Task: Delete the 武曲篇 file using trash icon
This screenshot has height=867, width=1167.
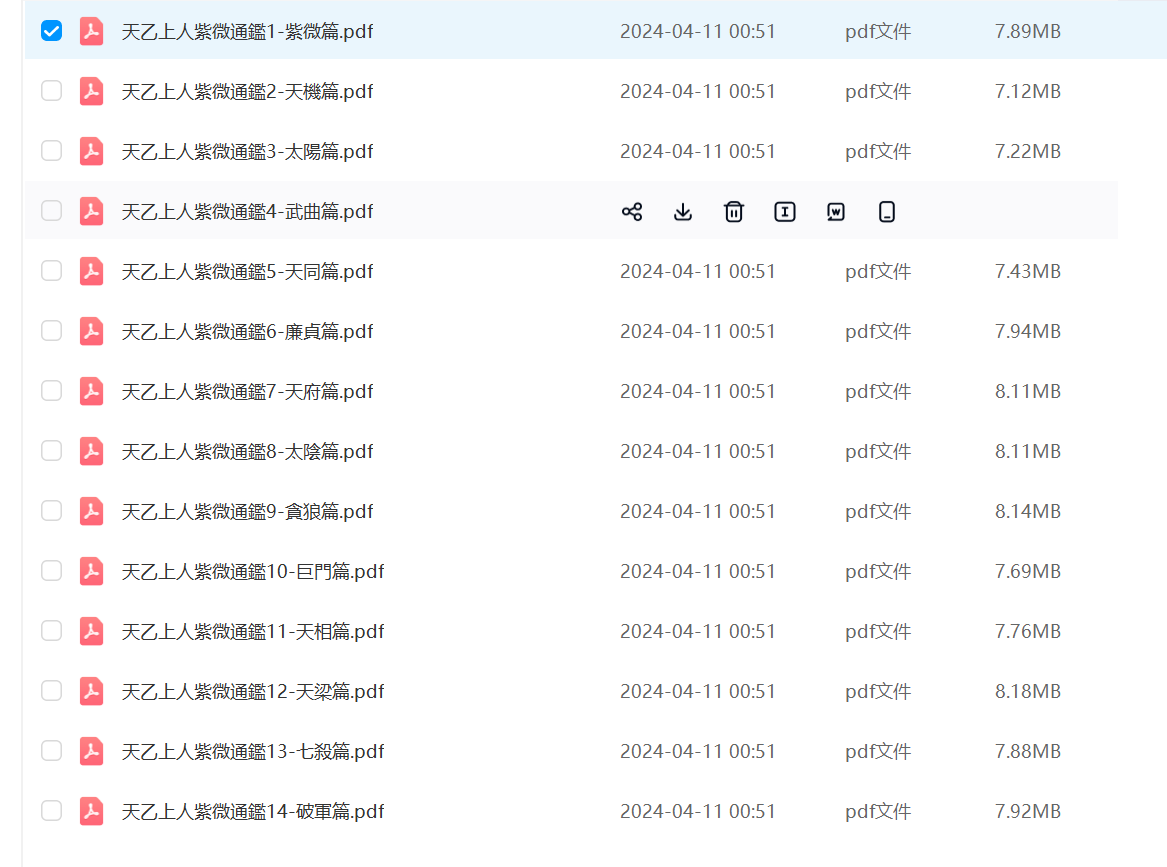Action: [x=734, y=211]
